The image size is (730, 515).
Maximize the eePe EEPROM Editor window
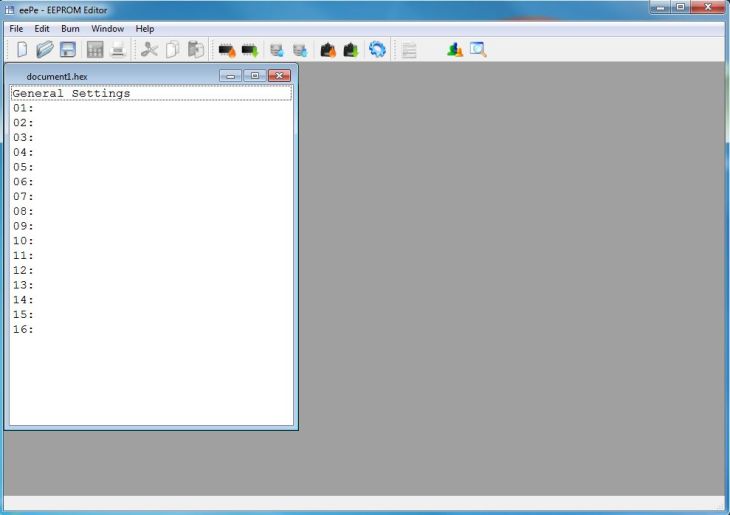pos(680,7)
